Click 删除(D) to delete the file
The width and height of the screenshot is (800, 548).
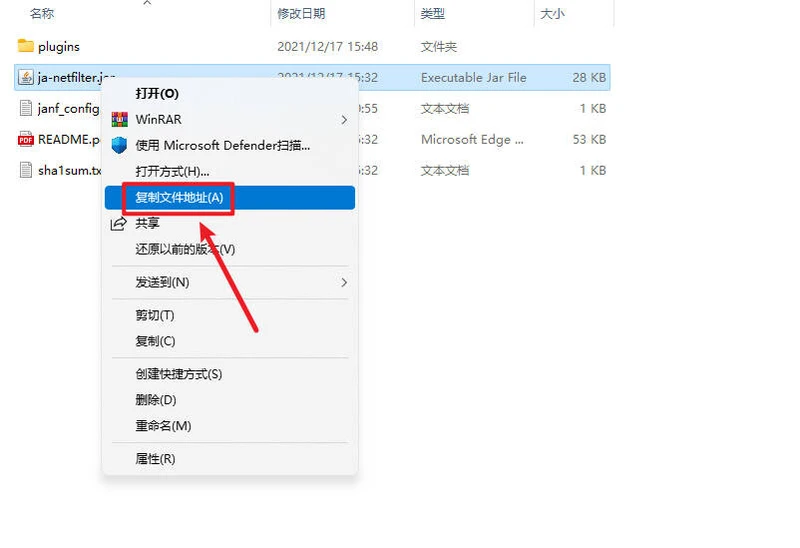coord(156,400)
